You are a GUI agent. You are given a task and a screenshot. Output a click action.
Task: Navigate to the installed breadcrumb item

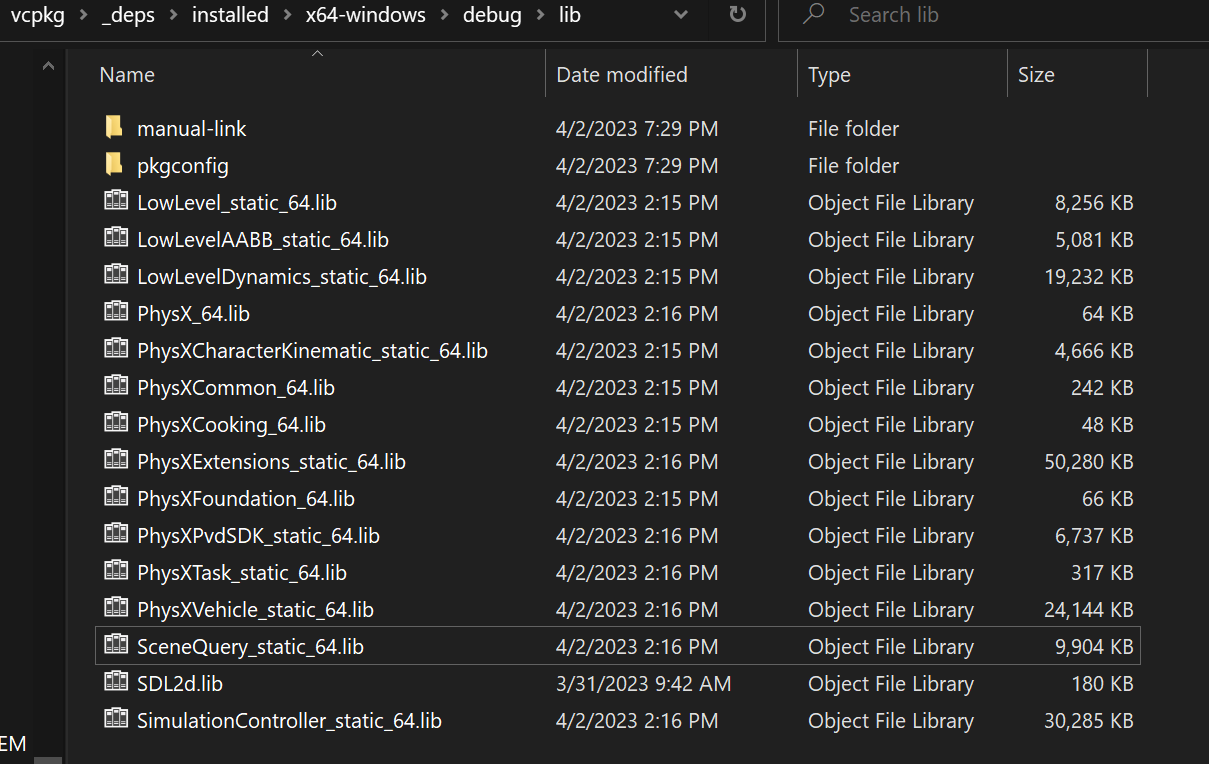230,14
